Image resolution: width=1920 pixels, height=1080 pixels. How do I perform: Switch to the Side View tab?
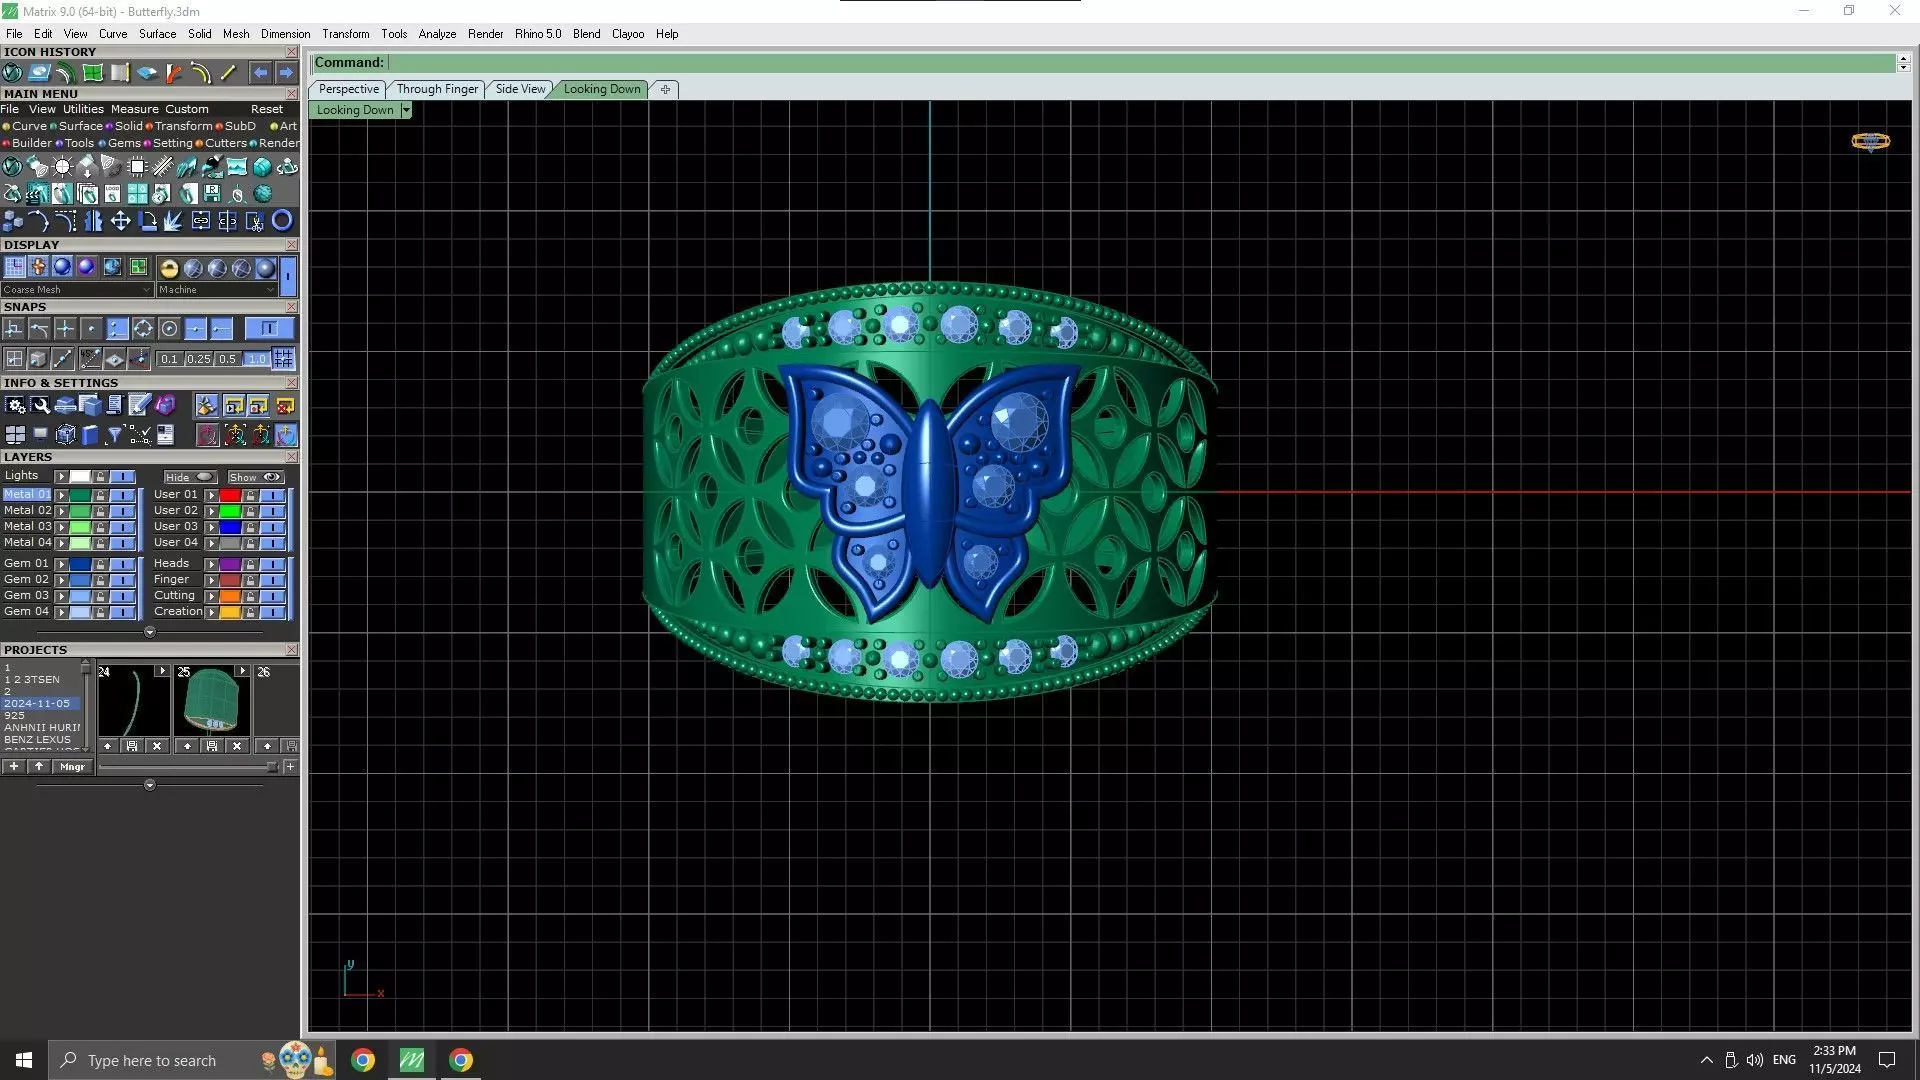coord(520,89)
